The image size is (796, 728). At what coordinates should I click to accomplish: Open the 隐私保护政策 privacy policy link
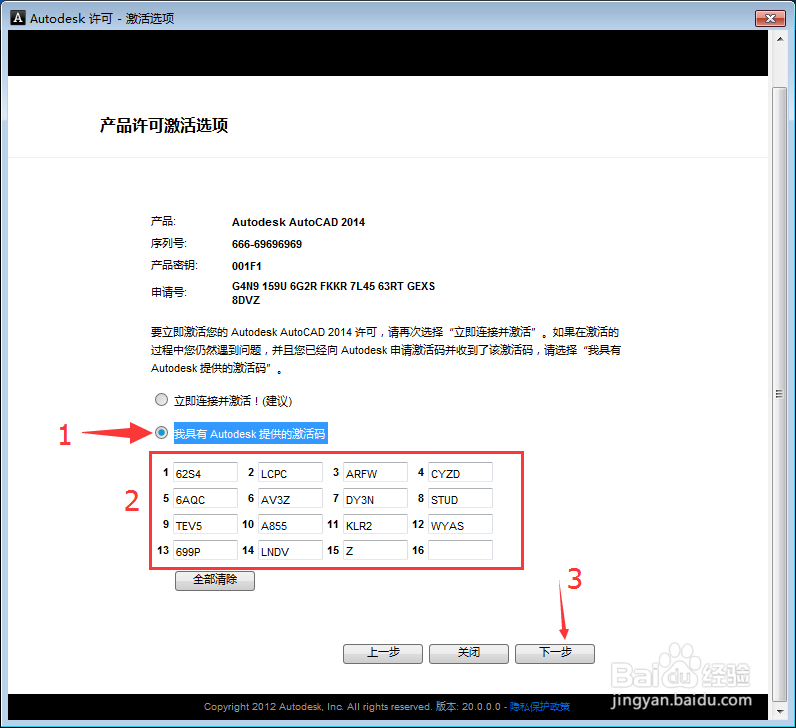[x=540, y=707]
